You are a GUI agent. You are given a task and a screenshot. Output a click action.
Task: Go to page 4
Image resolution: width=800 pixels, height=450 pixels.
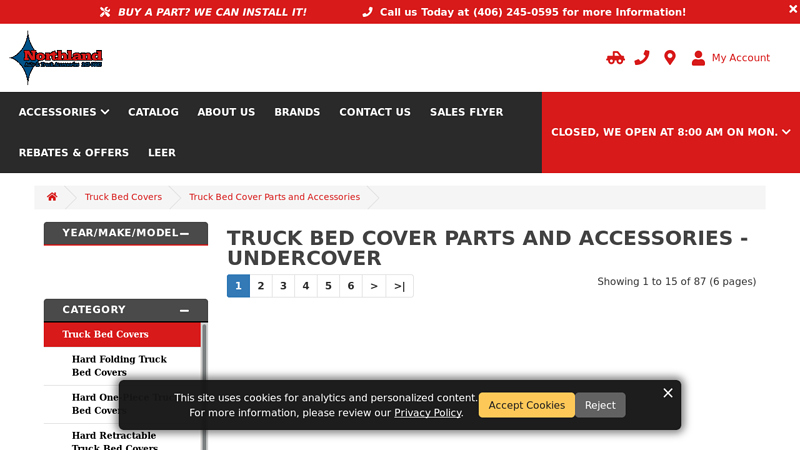click(306, 286)
